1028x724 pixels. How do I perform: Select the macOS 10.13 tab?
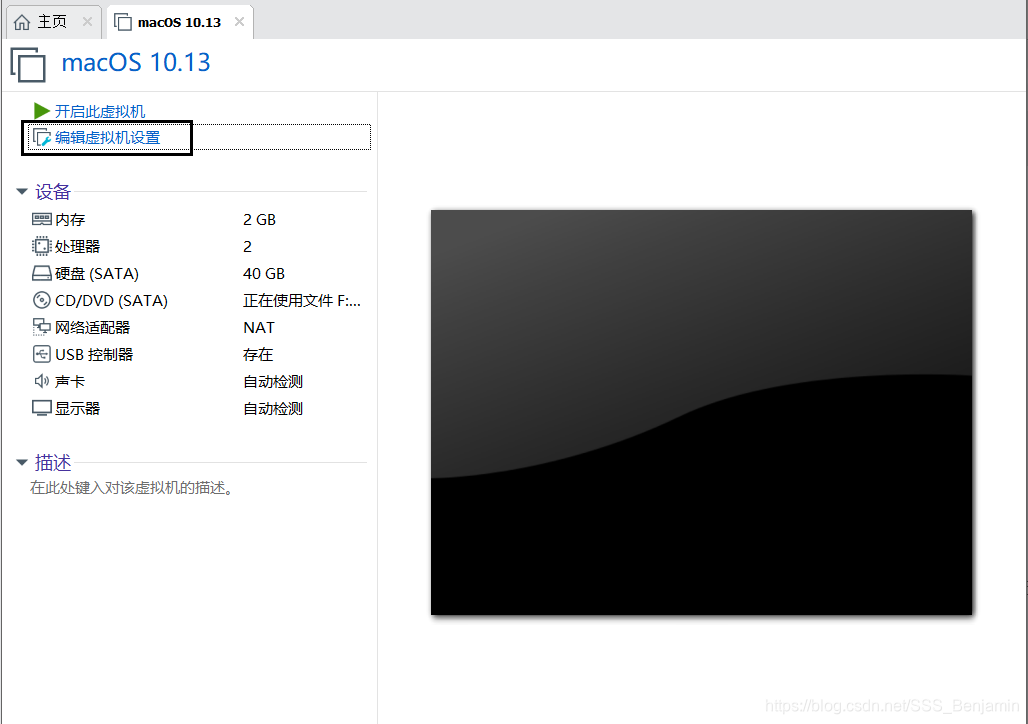[179, 22]
